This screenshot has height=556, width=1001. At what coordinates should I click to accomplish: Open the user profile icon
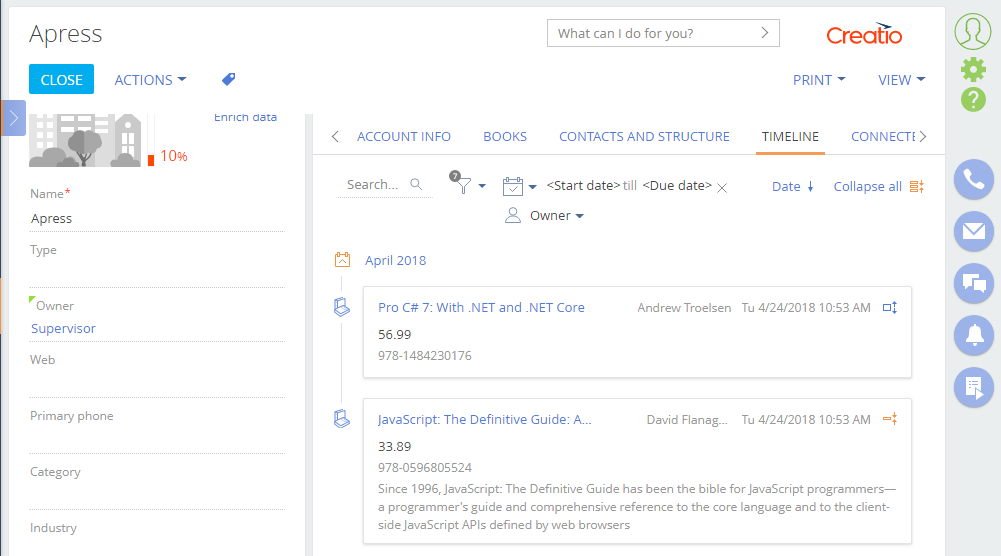(973, 31)
